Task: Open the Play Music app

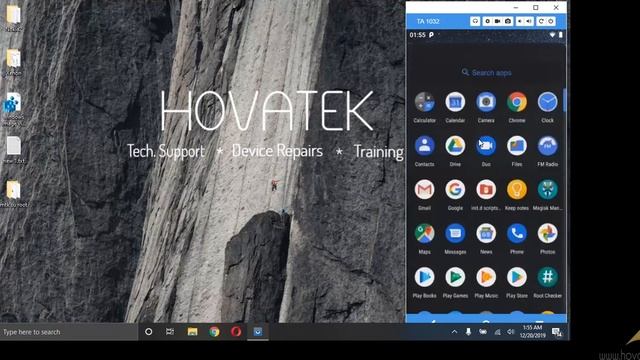Action: pos(486,277)
